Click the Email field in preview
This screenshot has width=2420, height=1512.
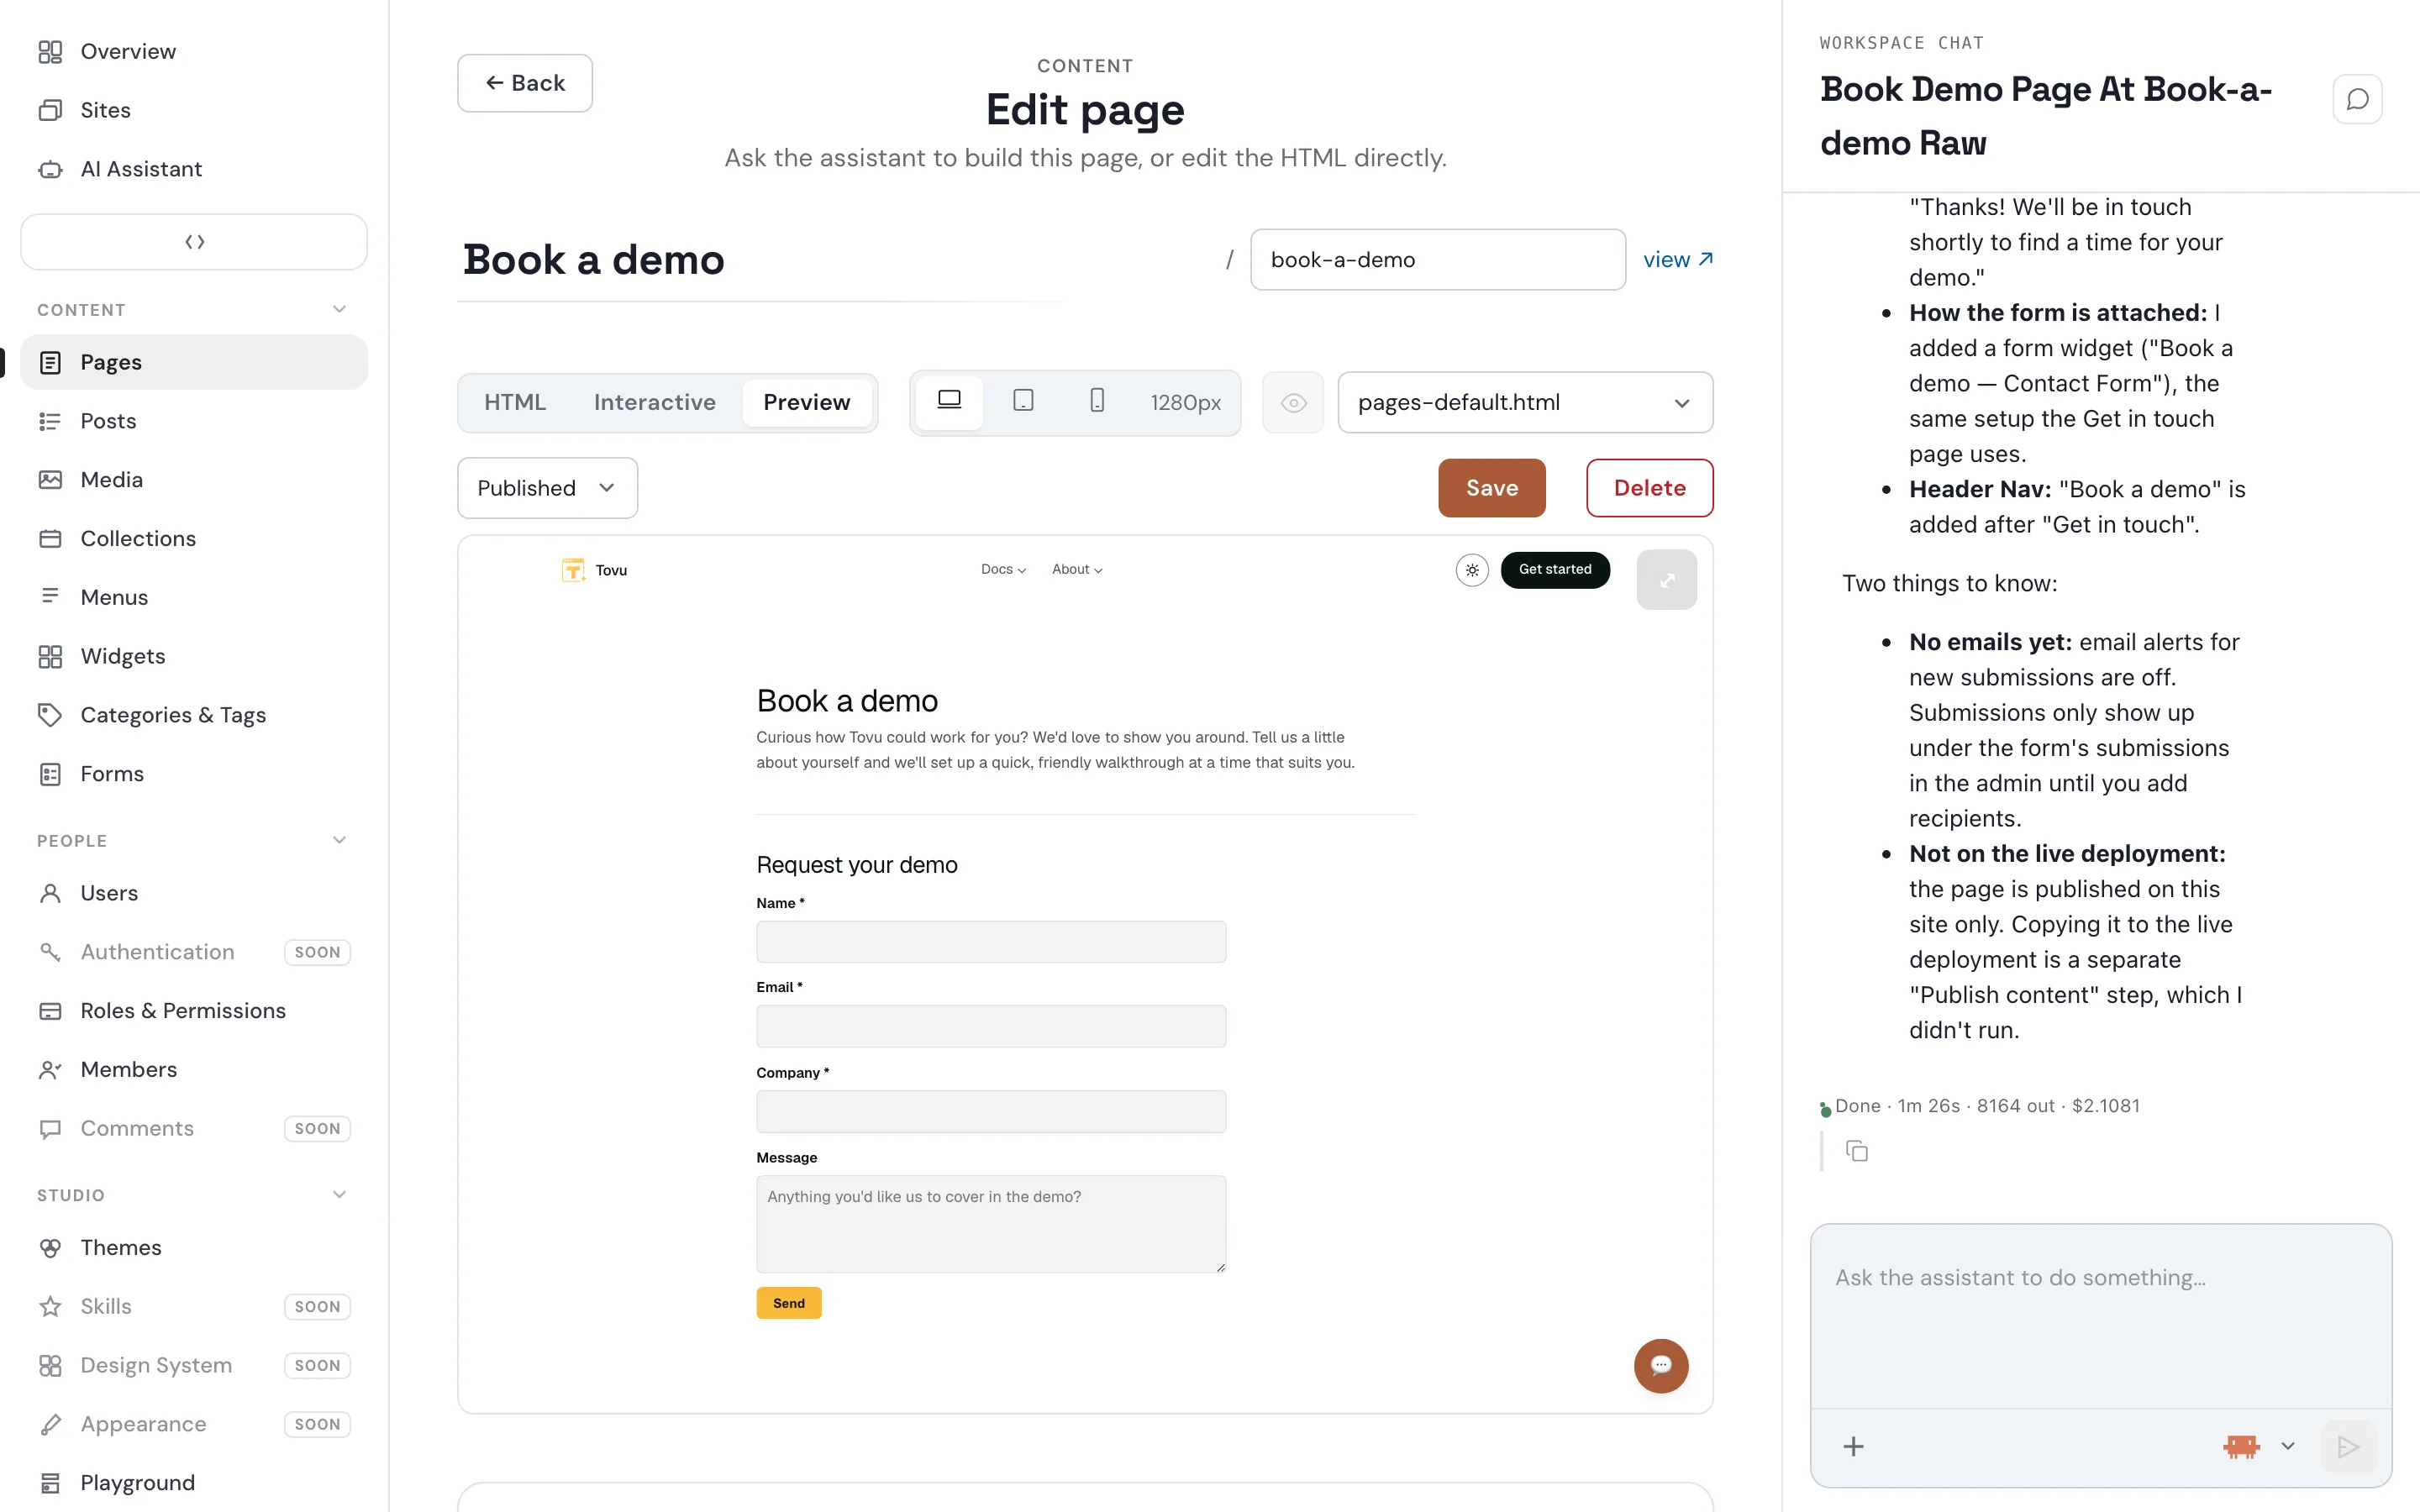[991, 1026]
